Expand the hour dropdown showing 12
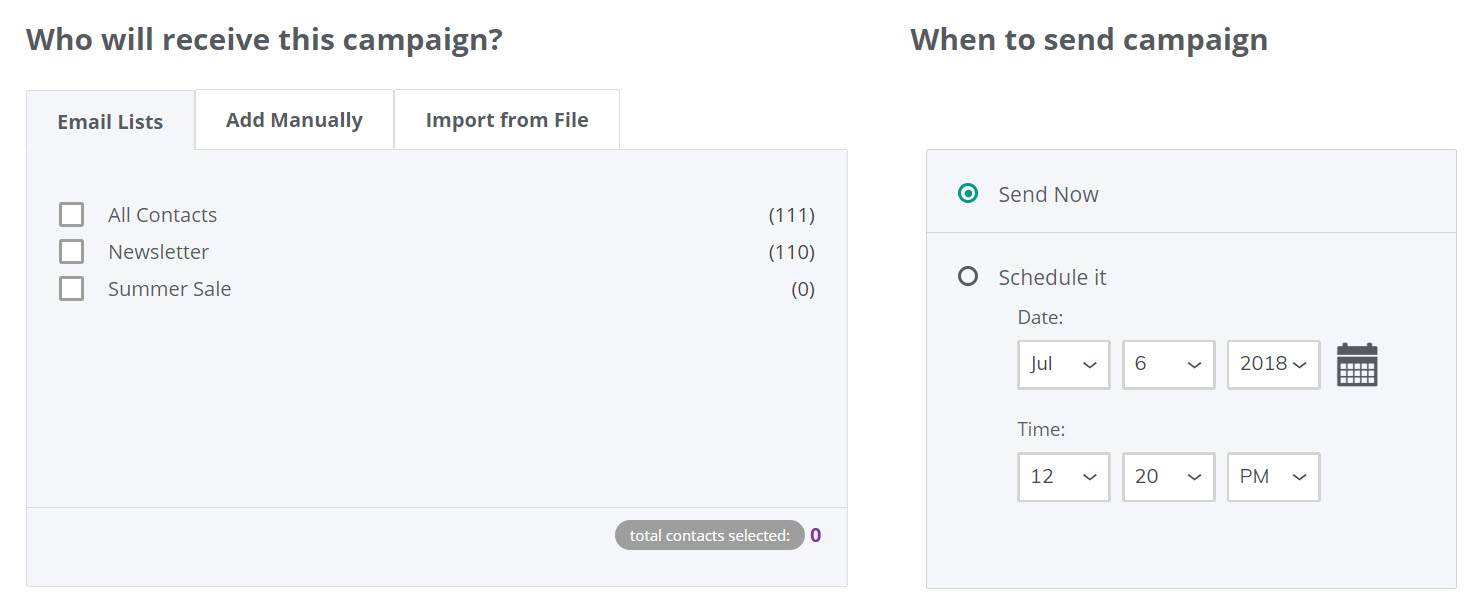Screen dimensions: 1483x613 coord(1064,477)
